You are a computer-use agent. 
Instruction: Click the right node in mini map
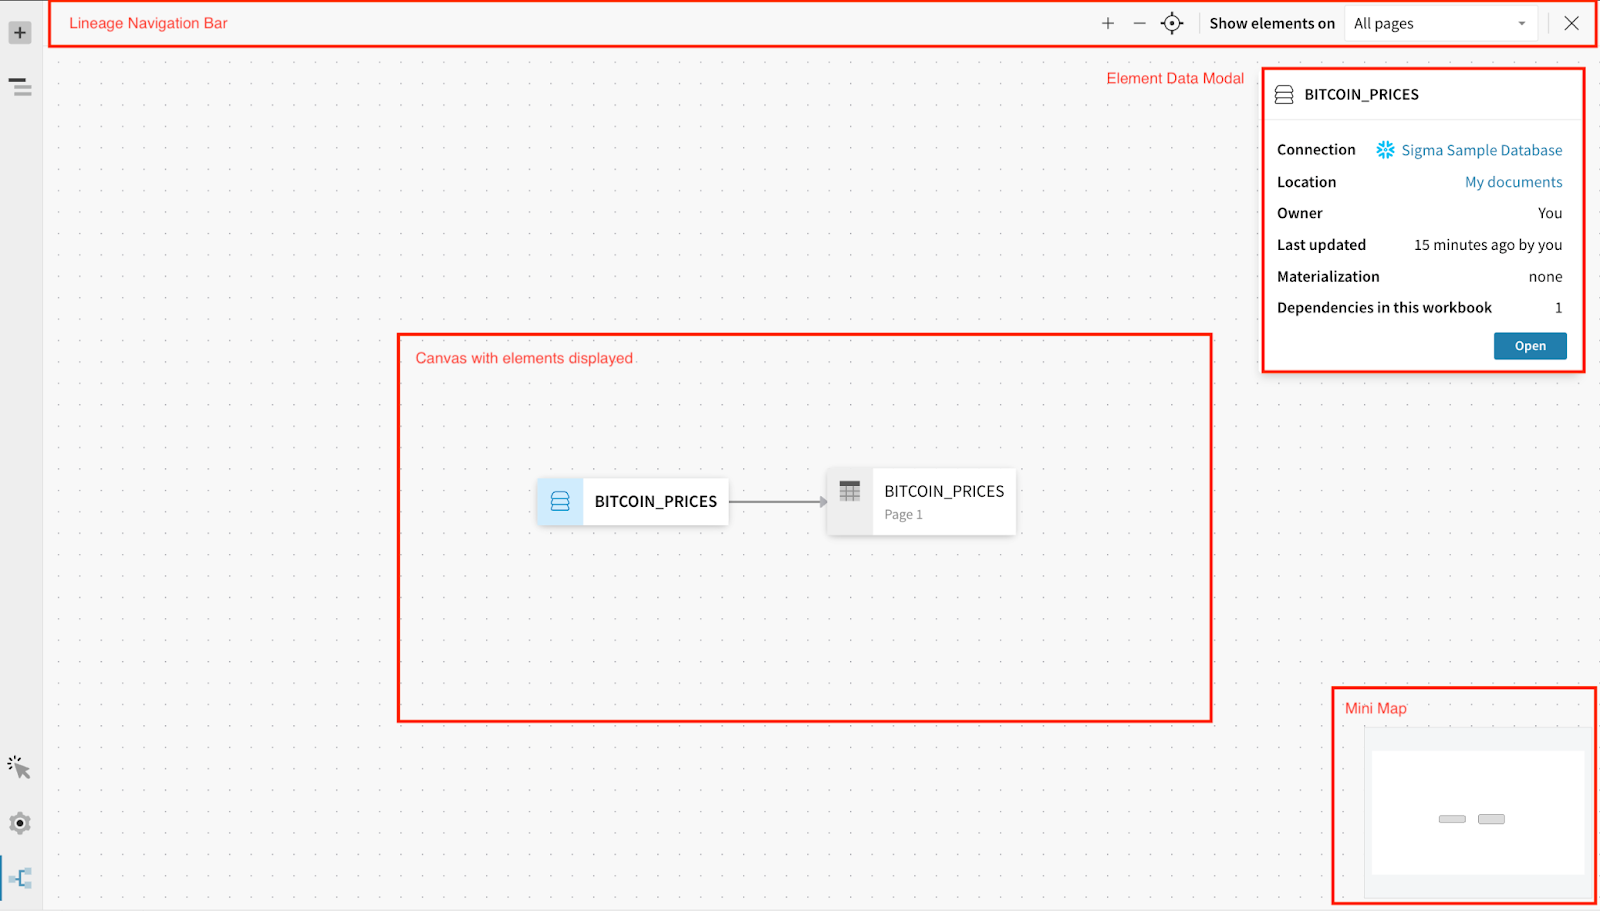[1491, 819]
